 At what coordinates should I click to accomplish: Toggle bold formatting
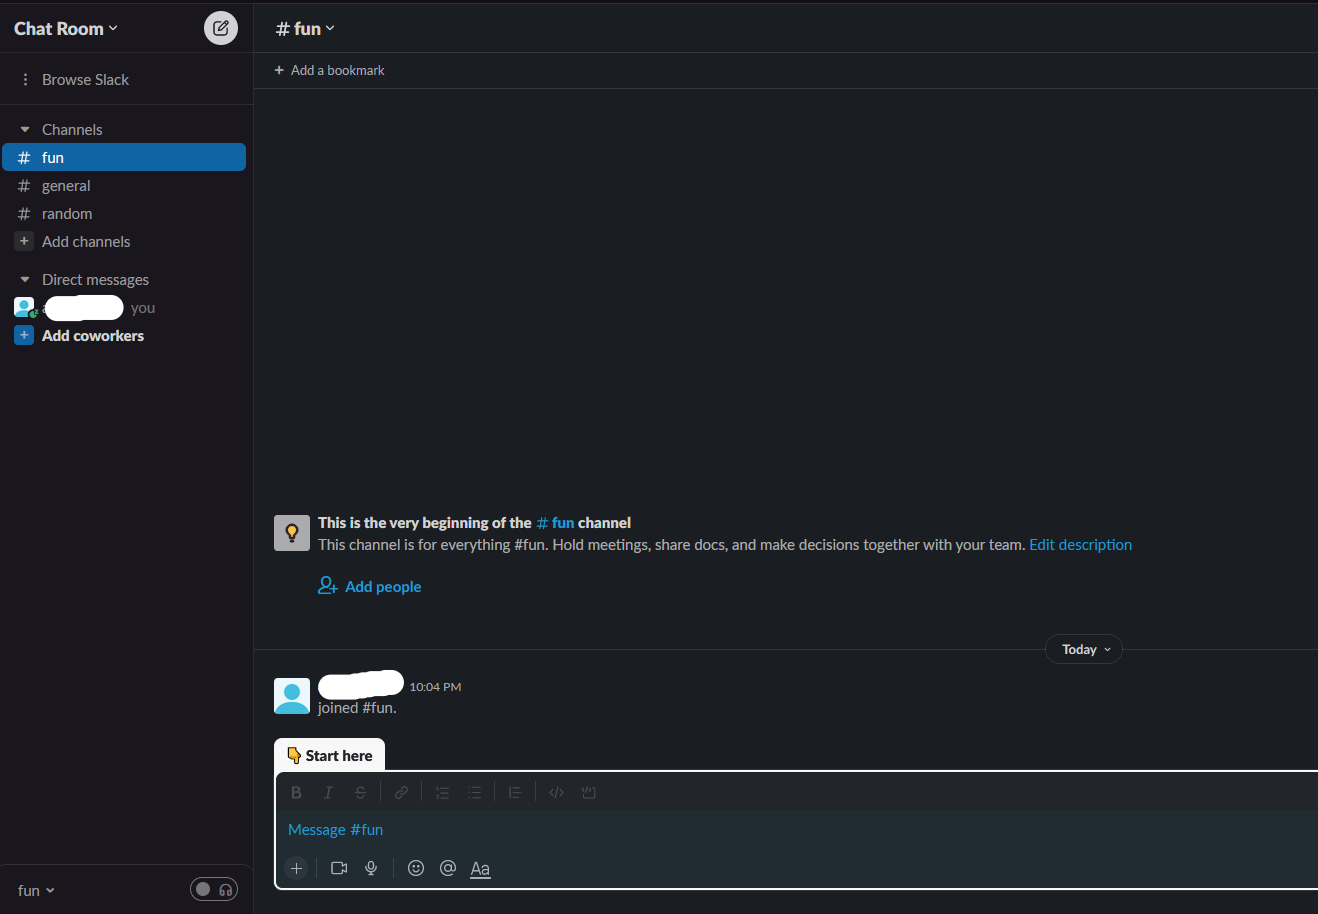tap(296, 793)
